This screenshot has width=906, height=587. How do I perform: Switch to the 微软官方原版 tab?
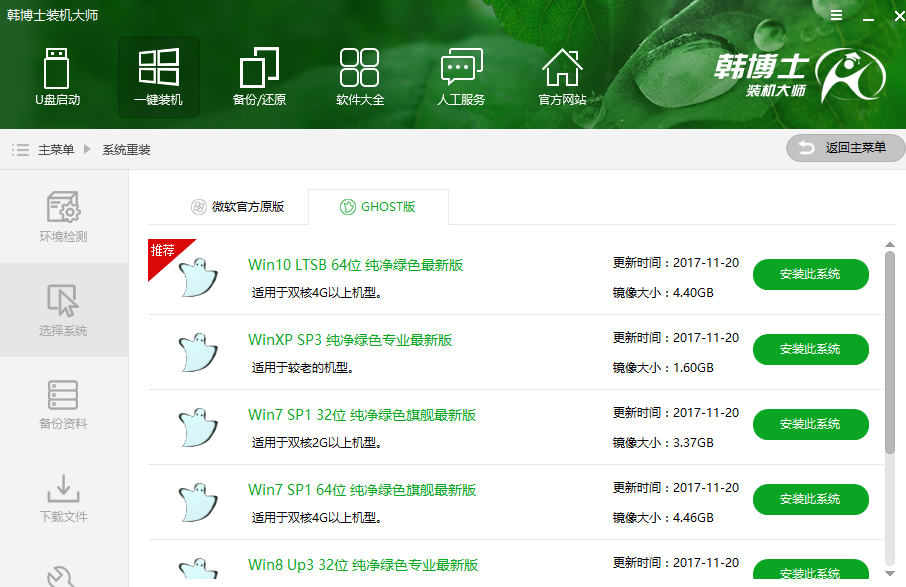240,207
